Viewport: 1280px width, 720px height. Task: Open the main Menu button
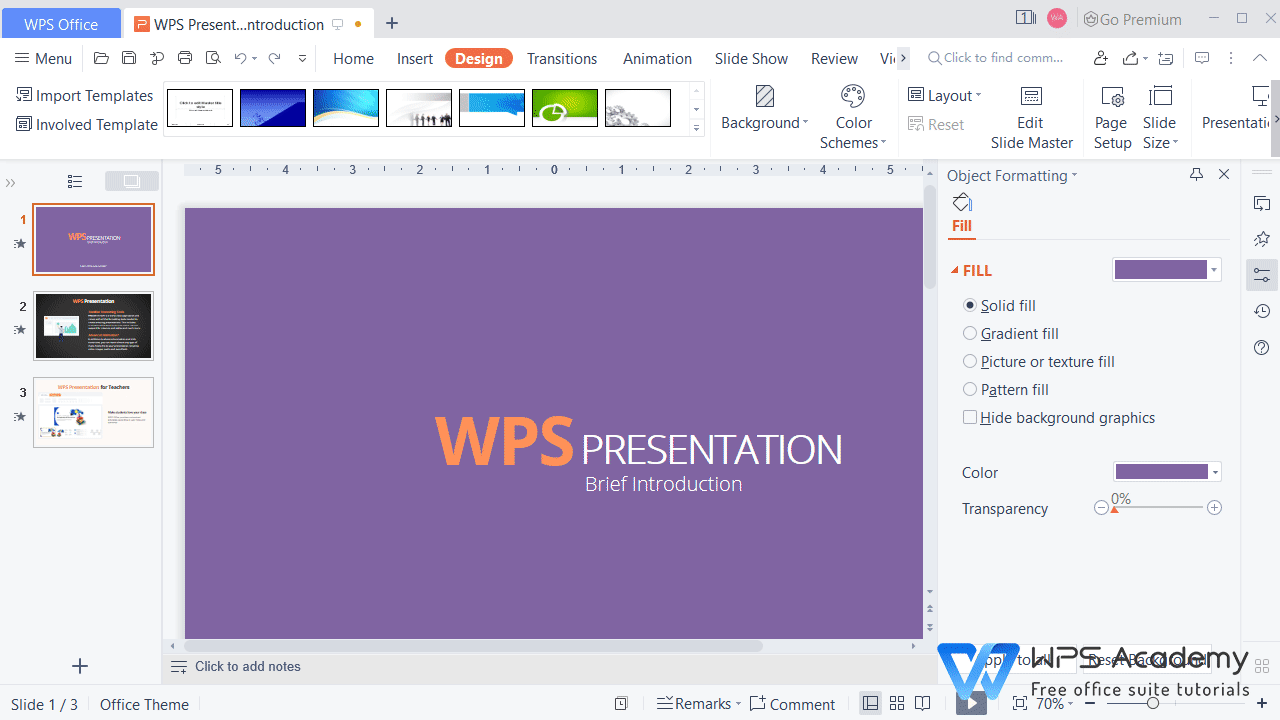point(43,58)
